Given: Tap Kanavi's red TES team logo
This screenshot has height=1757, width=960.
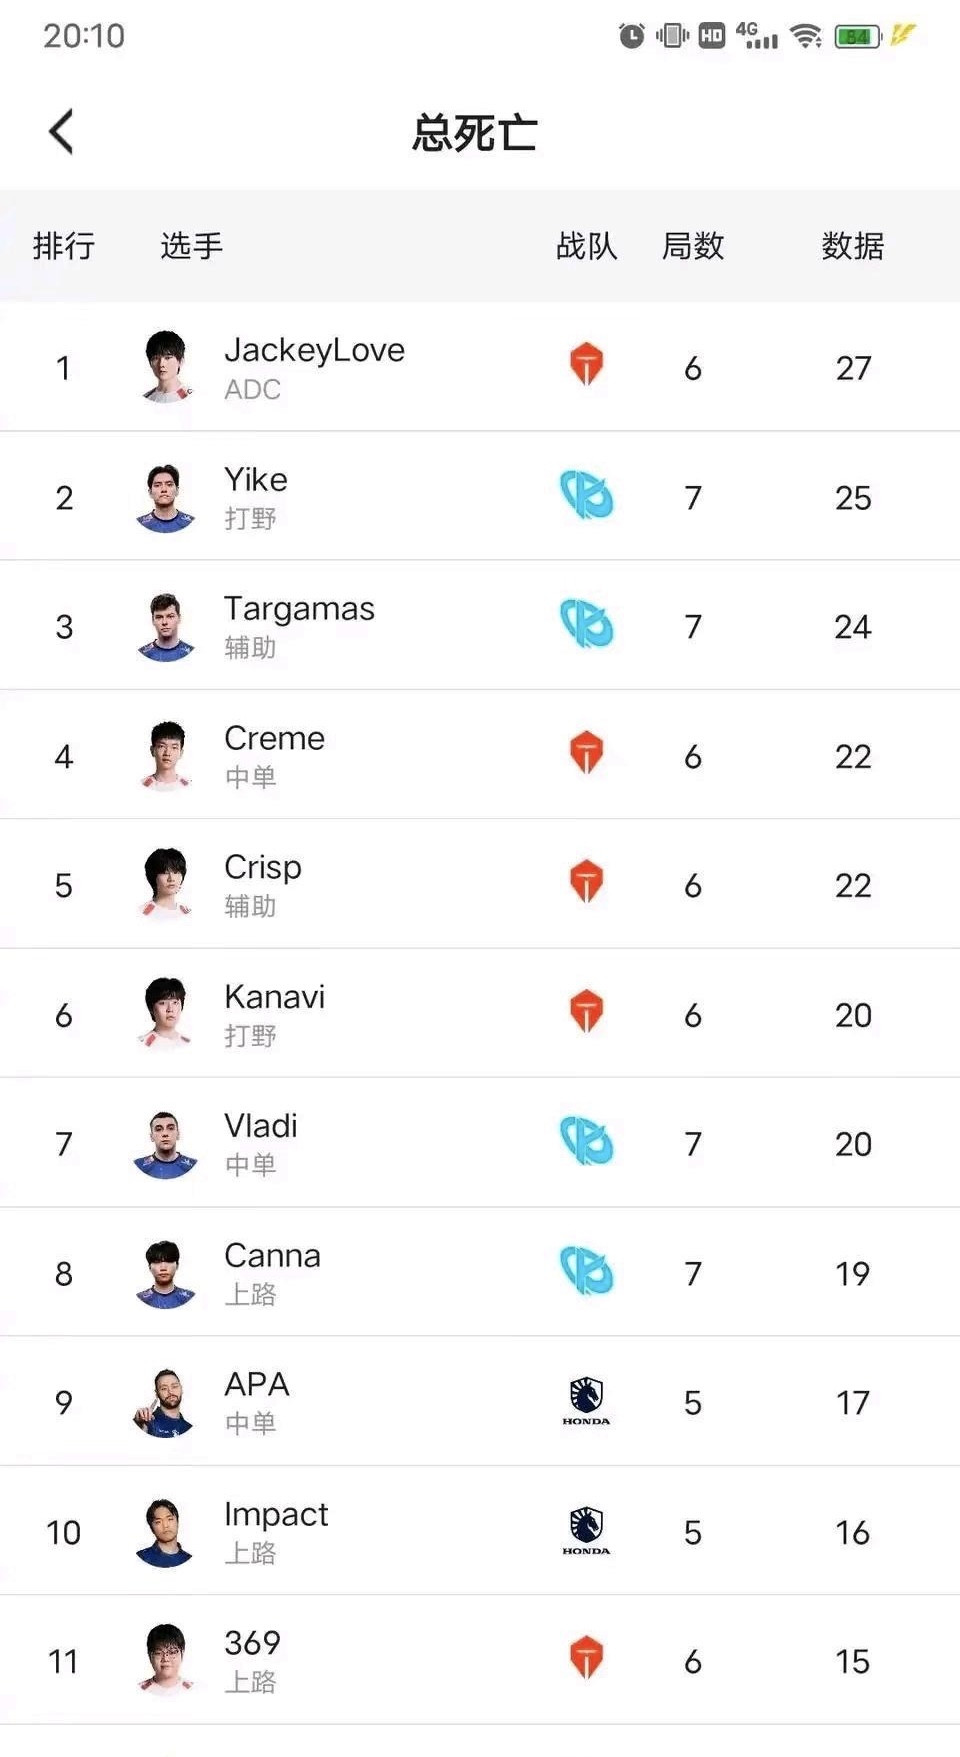Looking at the screenshot, I should pyautogui.click(x=586, y=1011).
